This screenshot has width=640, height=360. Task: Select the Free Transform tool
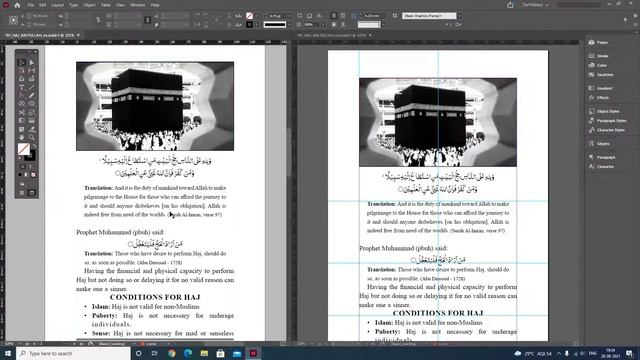tap(31, 112)
